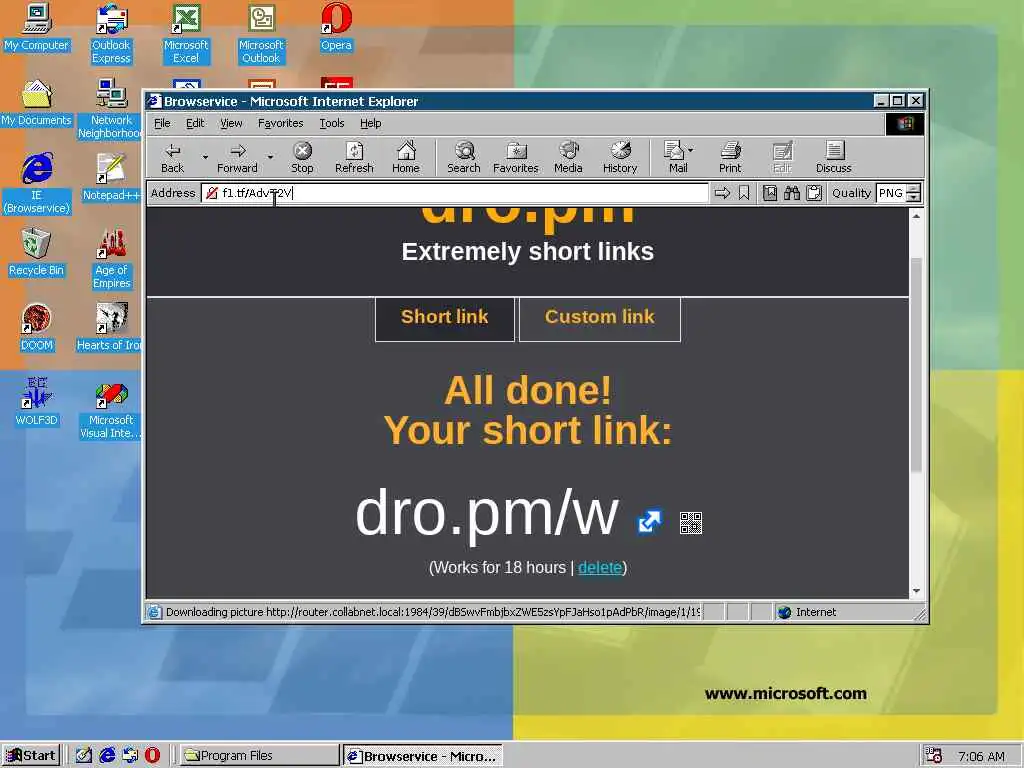This screenshot has height=768, width=1024.
Task: Open the Back button history dropdown arrow
Action: [205, 157]
